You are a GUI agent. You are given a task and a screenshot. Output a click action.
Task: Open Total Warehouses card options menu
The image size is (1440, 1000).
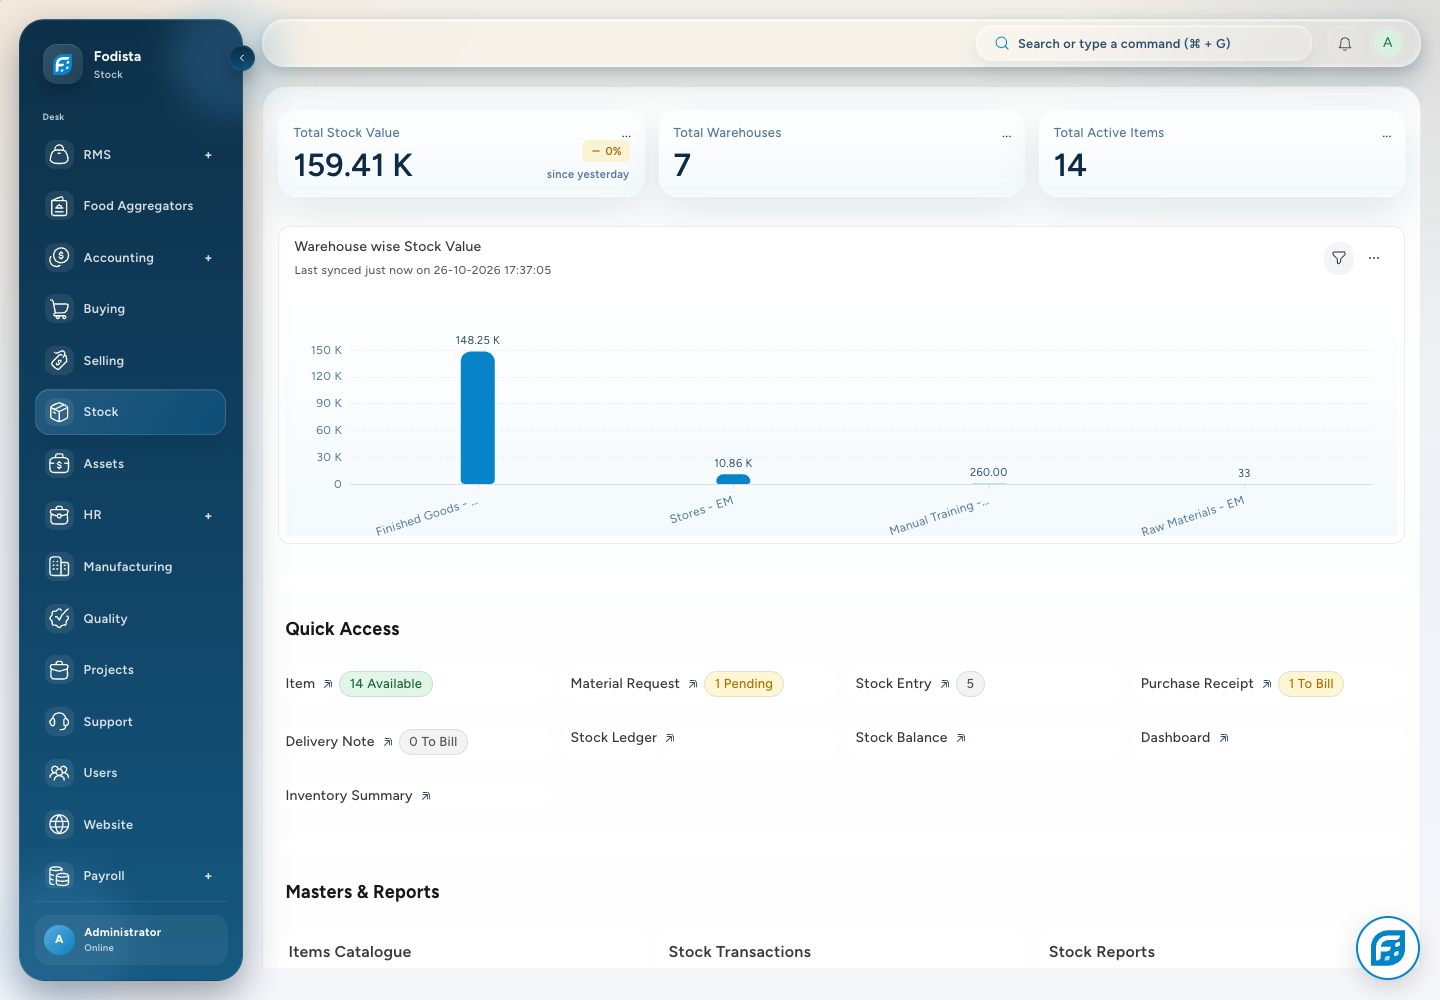click(x=1006, y=135)
